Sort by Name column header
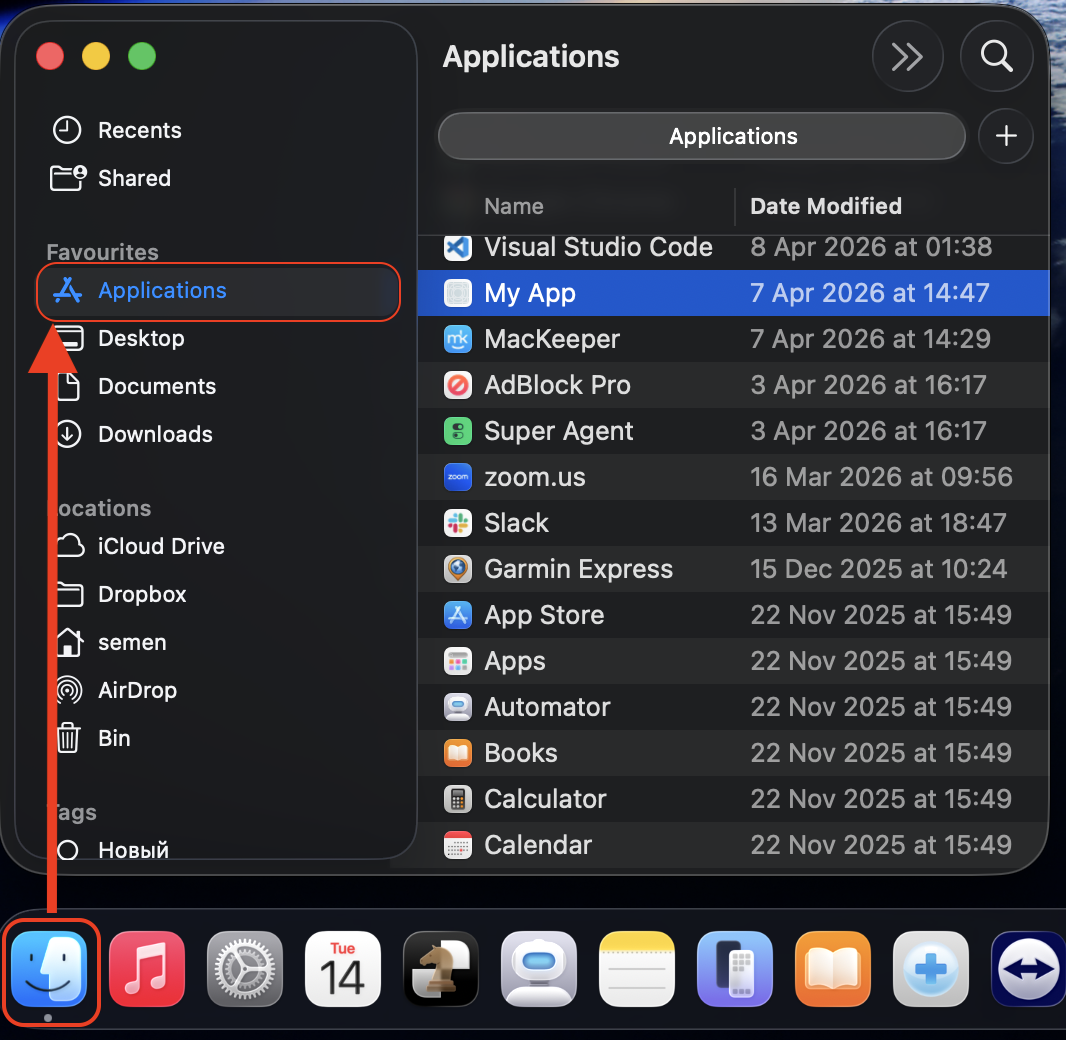The image size is (1066, 1040). click(514, 206)
